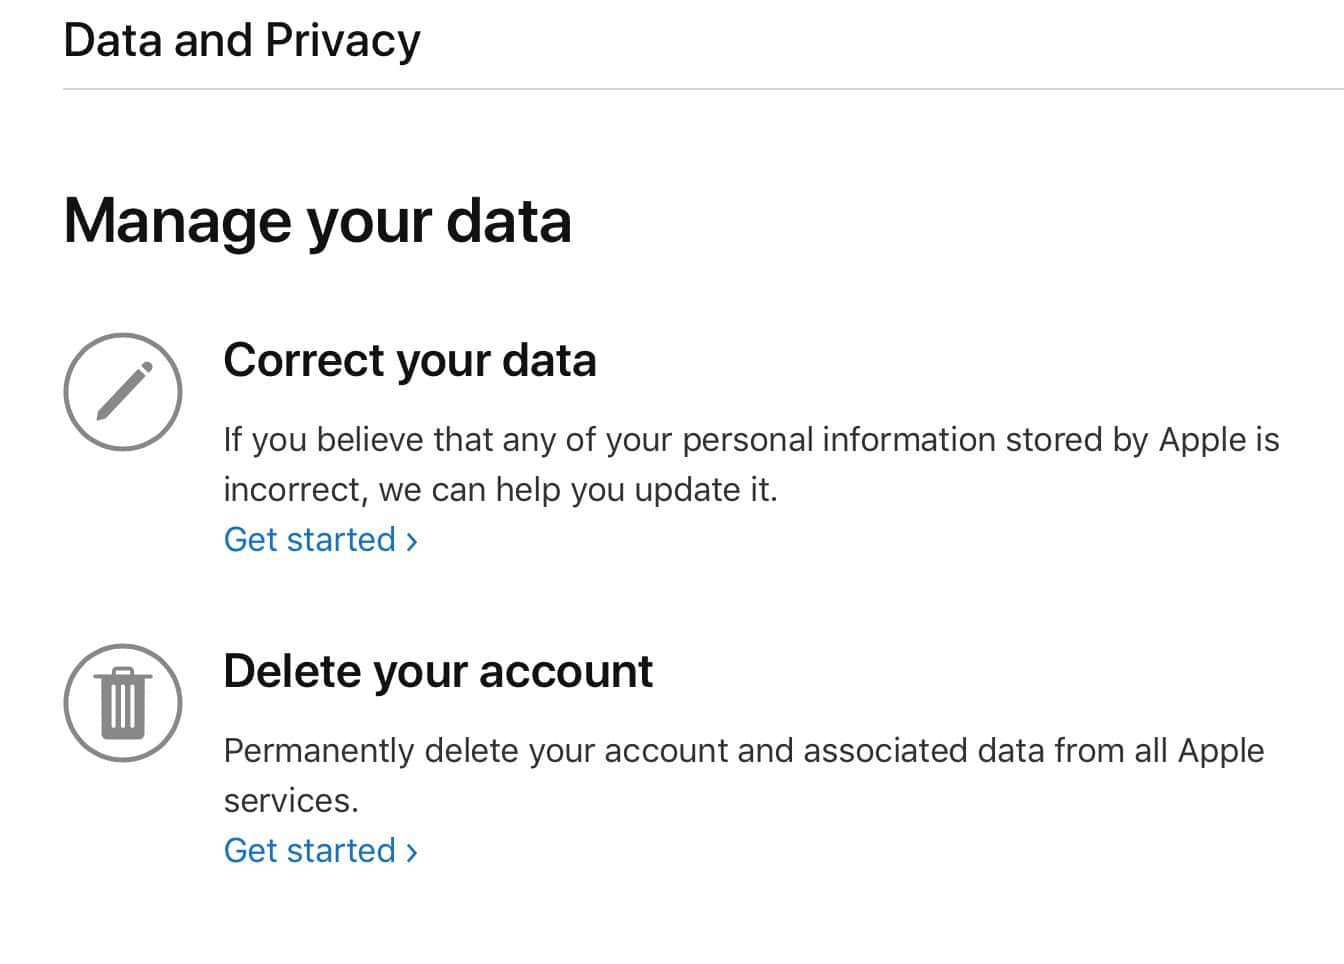Click the Manage your data heading
The height and width of the screenshot is (964, 1344).
(x=318, y=221)
